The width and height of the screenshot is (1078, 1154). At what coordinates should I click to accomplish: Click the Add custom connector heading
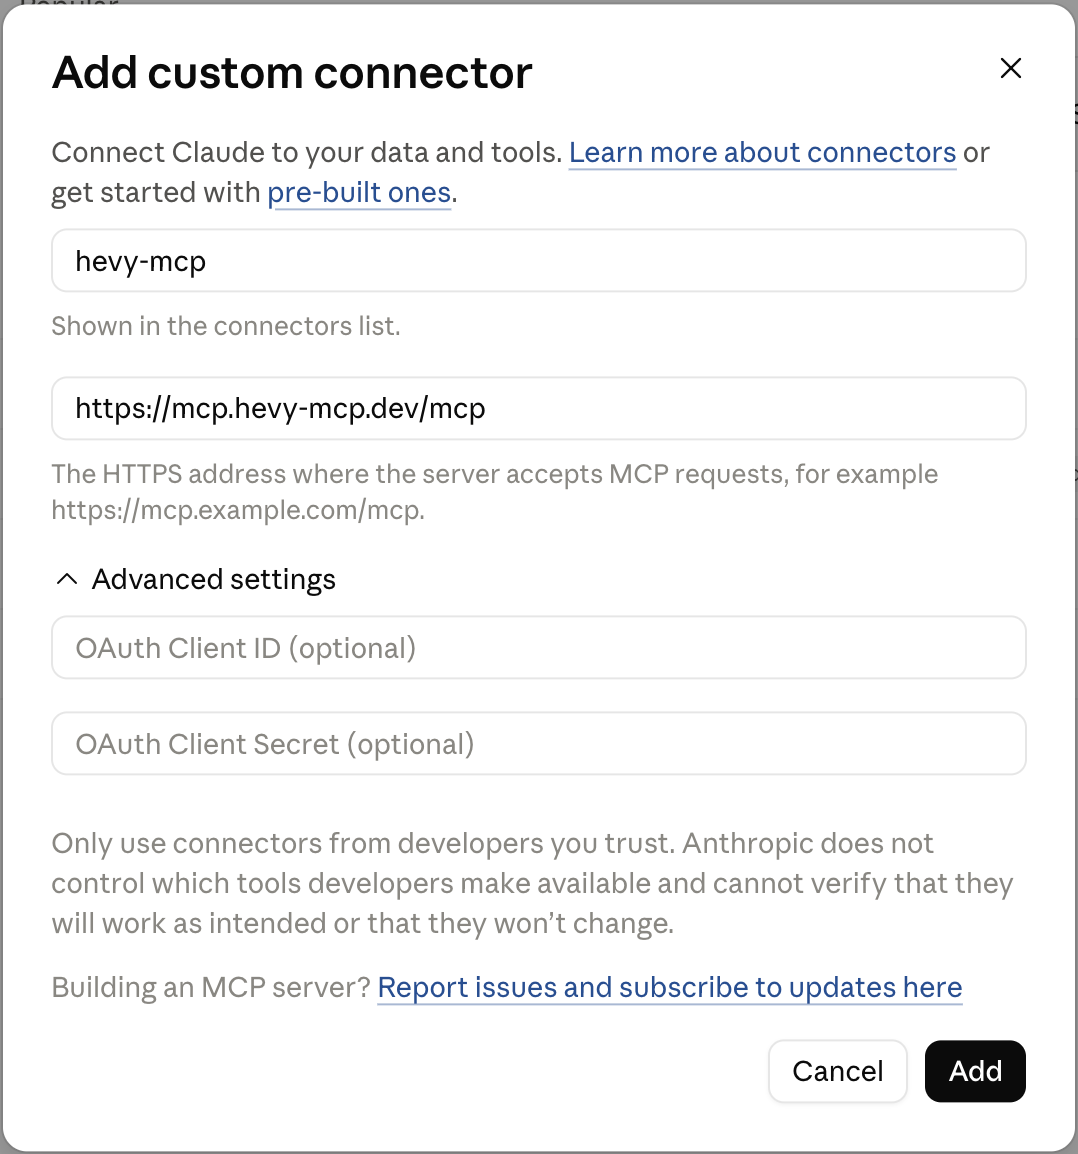291,73
